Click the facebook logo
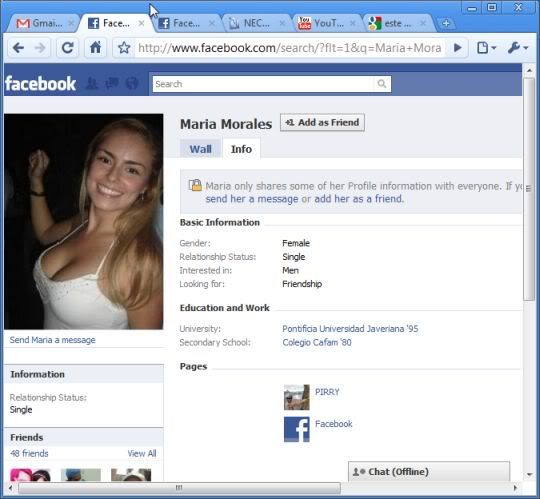 coord(40,84)
